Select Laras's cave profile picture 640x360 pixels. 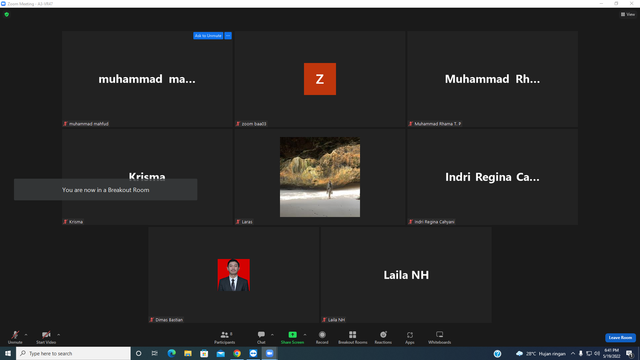coord(320,177)
